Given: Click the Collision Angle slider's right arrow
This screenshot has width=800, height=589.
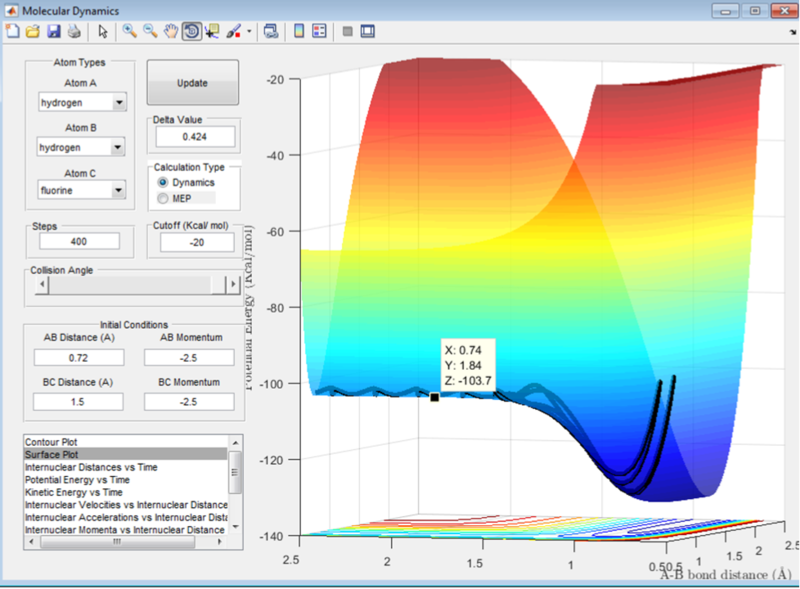Looking at the screenshot, I should [233, 286].
